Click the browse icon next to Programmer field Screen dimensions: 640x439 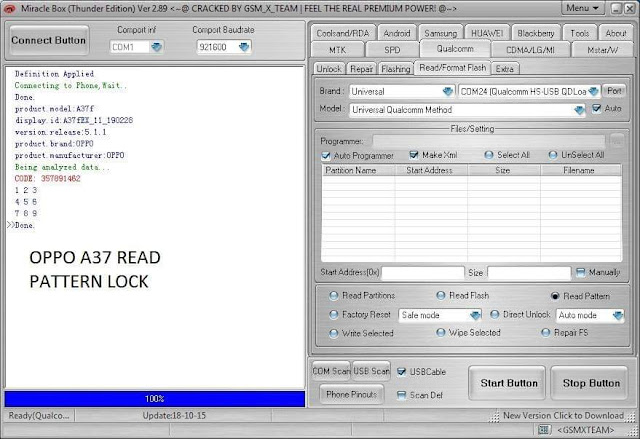click(617, 141)
